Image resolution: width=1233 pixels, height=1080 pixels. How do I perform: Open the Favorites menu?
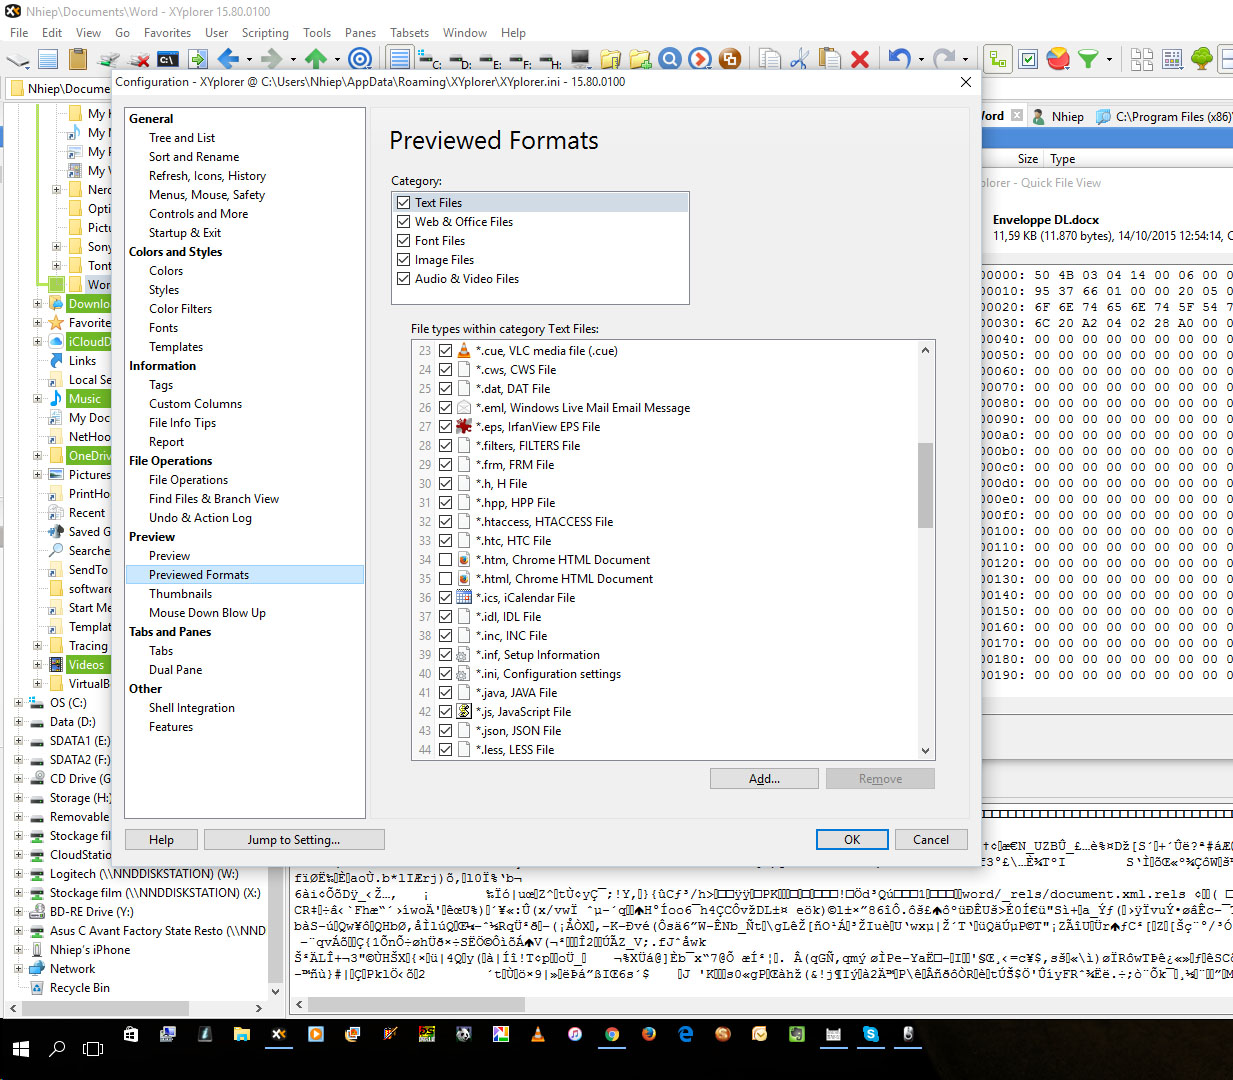(x=167, y=33)
